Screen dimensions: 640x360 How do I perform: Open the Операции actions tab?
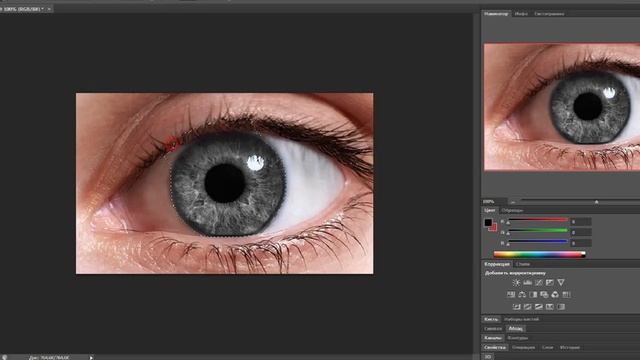(x=523, y=347)
